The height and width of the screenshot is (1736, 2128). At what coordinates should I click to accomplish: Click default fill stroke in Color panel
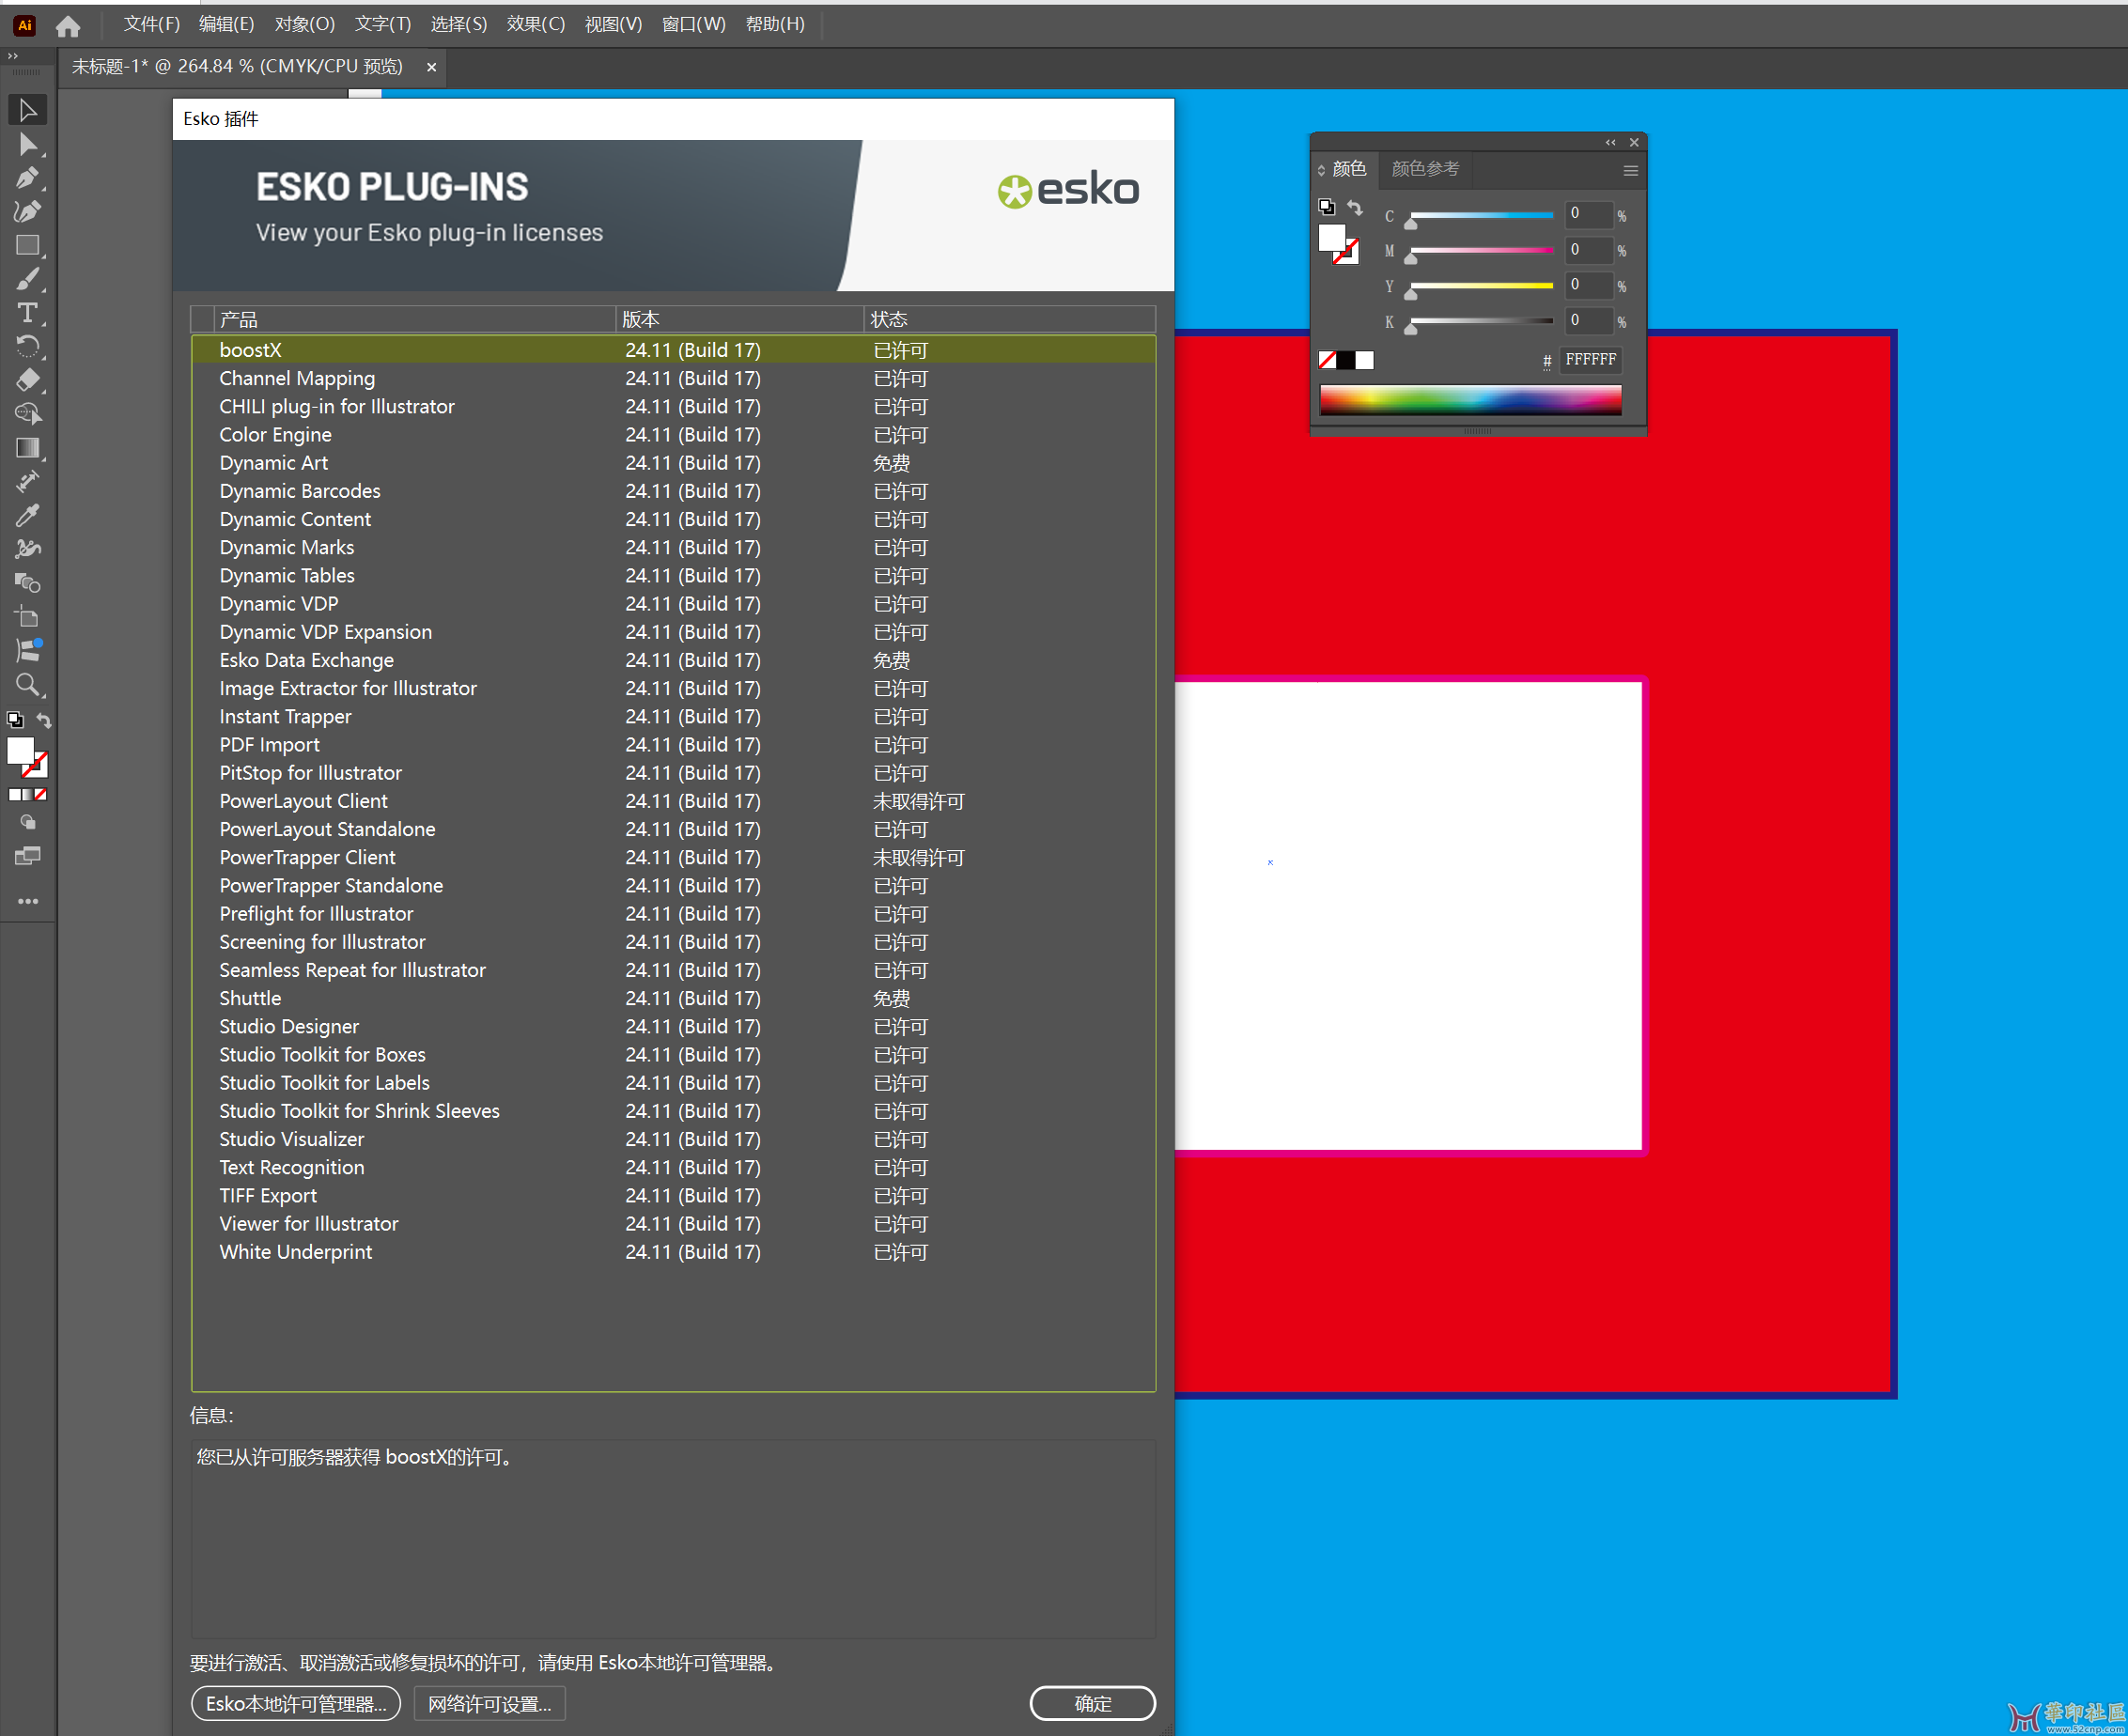tap(1326, 207)
